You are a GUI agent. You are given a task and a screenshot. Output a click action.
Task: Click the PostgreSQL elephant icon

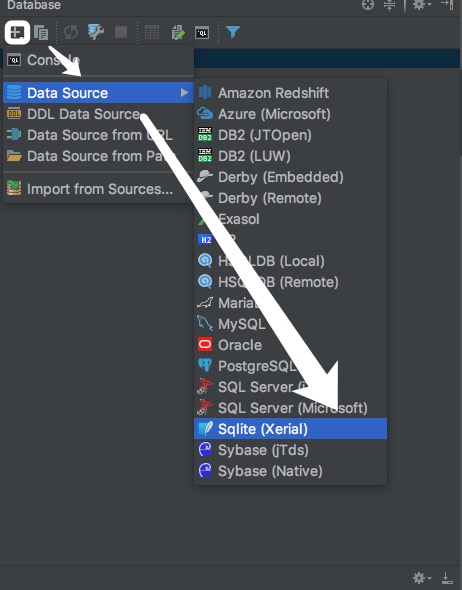tap(205, 365)
